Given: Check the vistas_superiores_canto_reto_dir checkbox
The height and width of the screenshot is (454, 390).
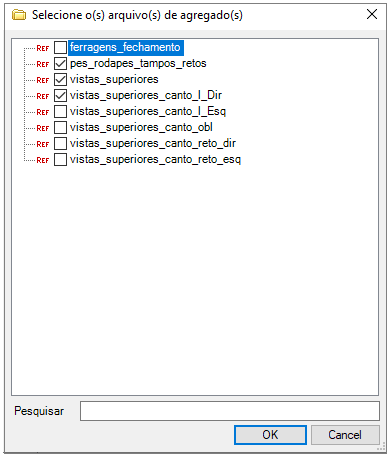Looking at the screenshot, I should (60, 144).
